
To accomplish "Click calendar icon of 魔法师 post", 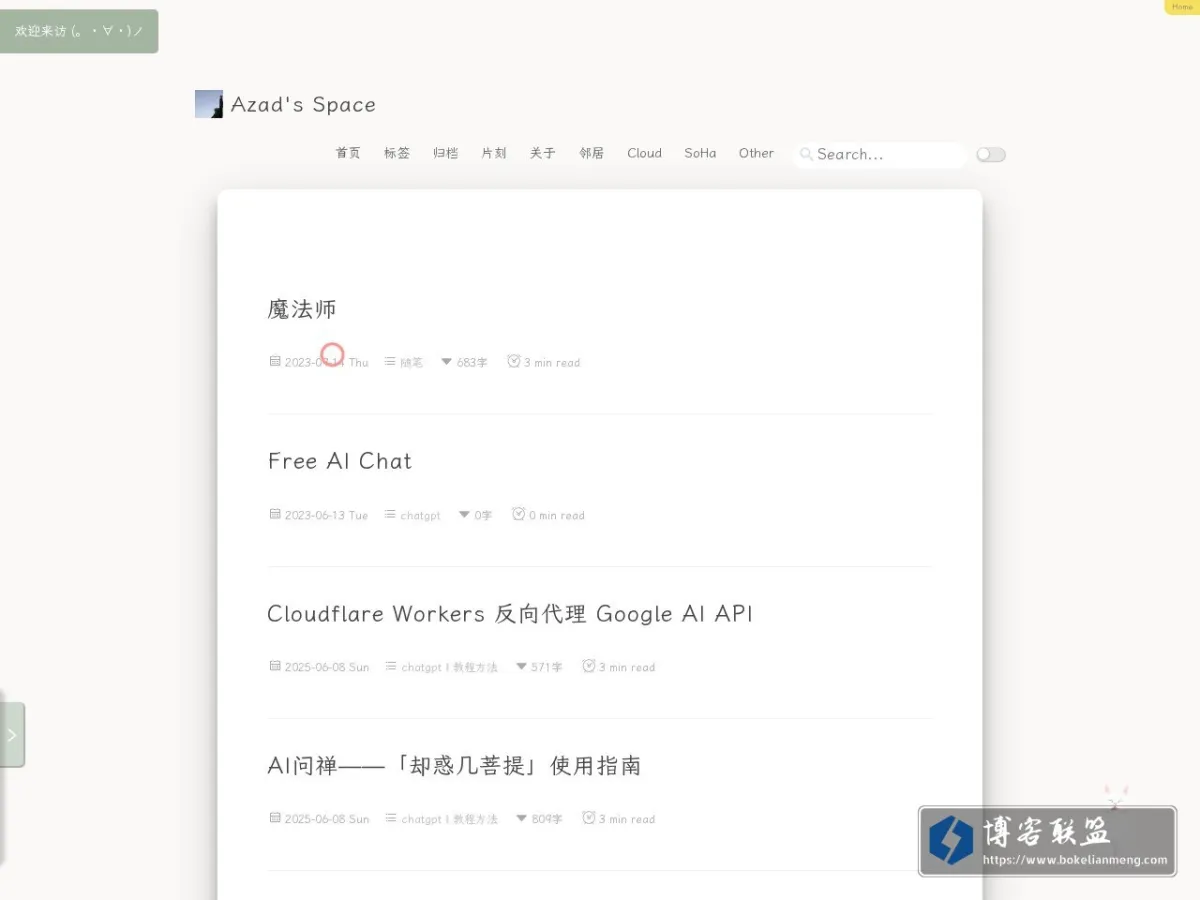I will click(x=275, y=361).
